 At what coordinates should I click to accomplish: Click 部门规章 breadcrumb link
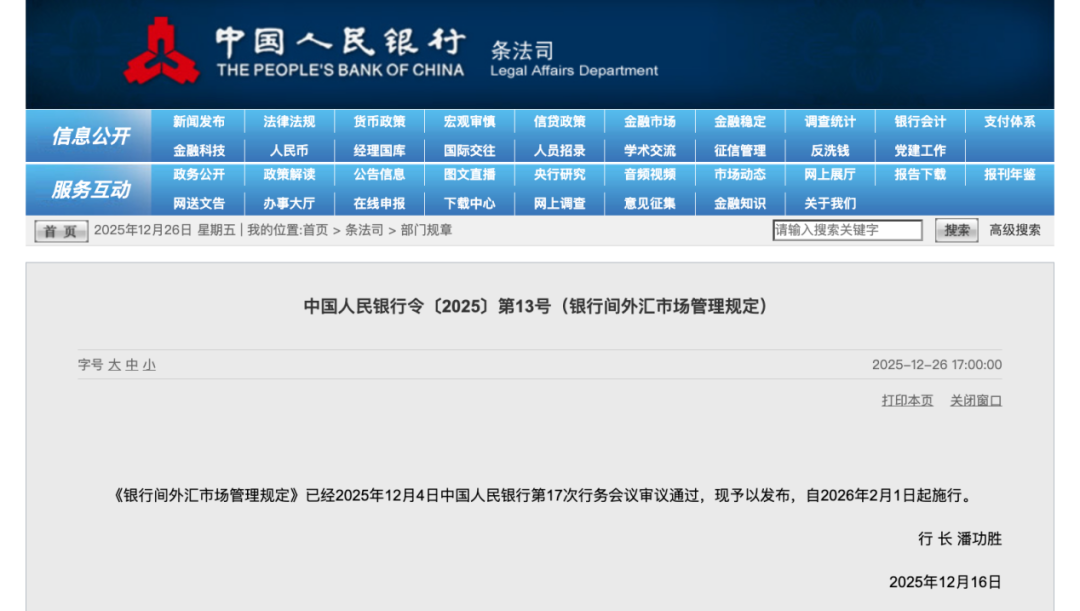pyautogui.click(x=426, y=230)
